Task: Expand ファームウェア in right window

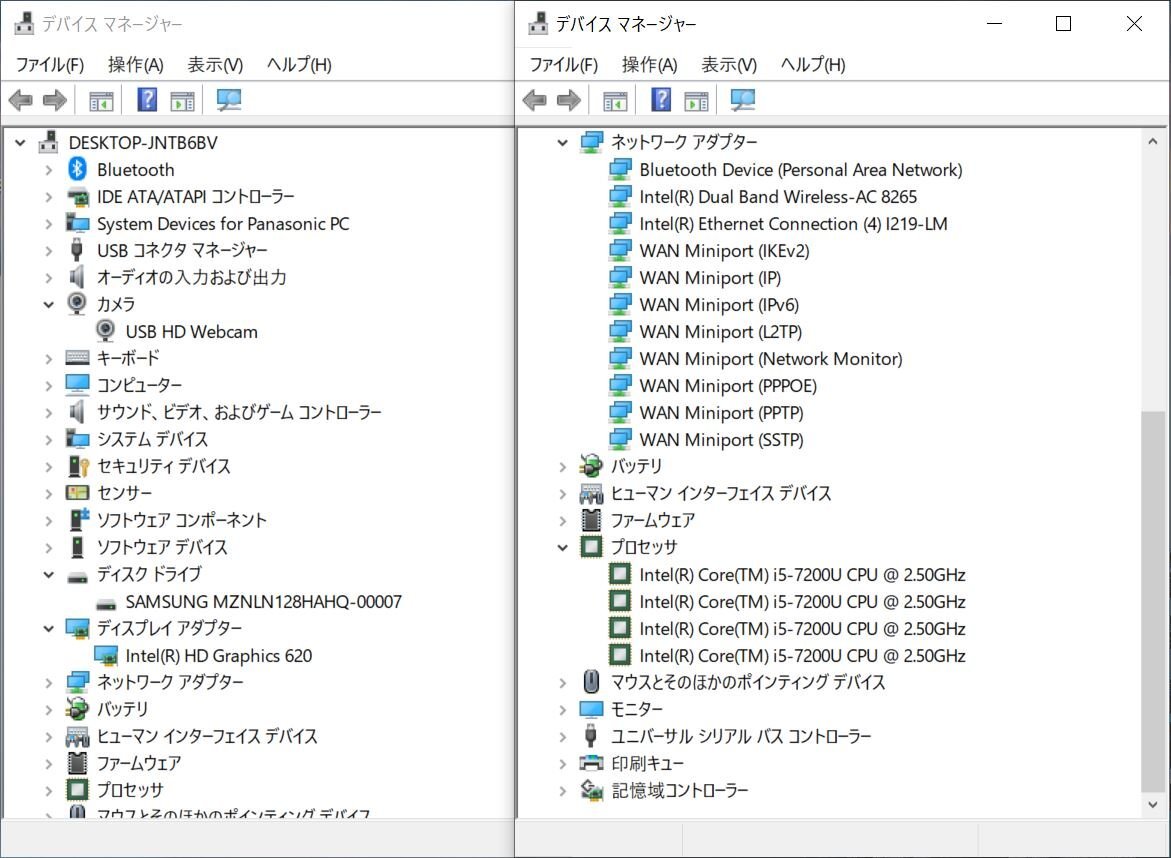Action: [x=562, y=520]
